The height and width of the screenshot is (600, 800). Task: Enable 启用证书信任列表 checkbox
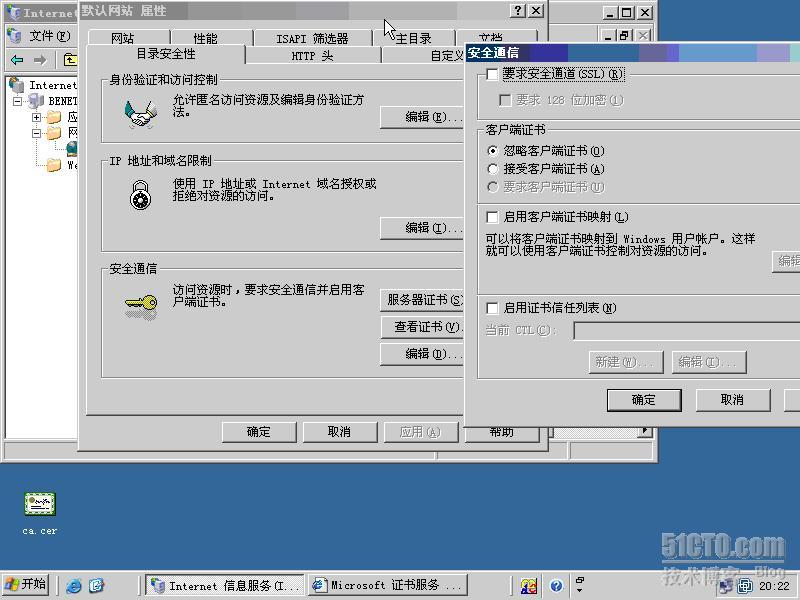coord(492,308)
